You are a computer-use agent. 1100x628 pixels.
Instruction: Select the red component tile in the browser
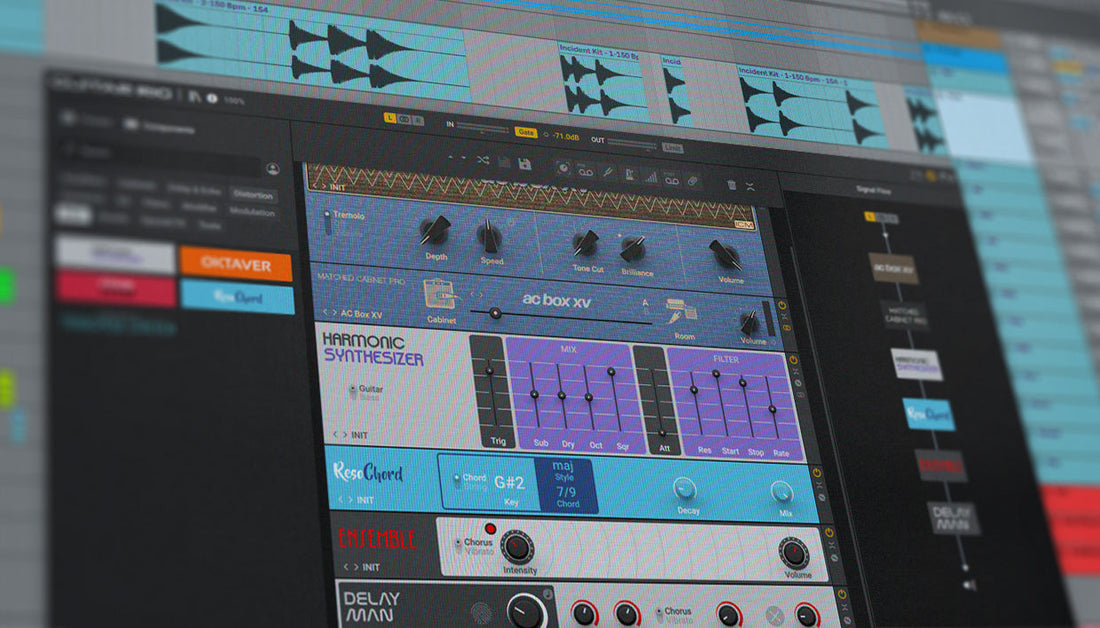pos(116,290)
